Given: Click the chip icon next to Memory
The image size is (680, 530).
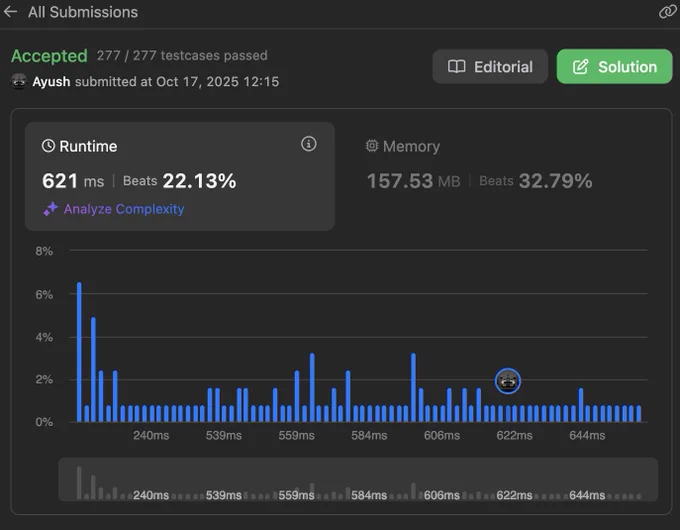Looking at the screenshot, I should pos(372,146).
